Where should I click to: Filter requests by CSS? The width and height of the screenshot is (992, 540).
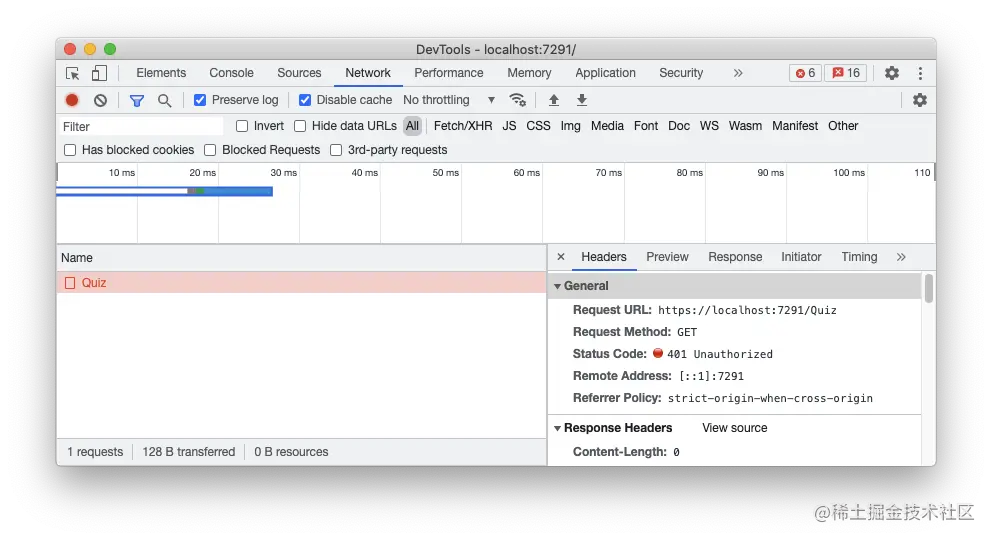click(x=538, y=126)
